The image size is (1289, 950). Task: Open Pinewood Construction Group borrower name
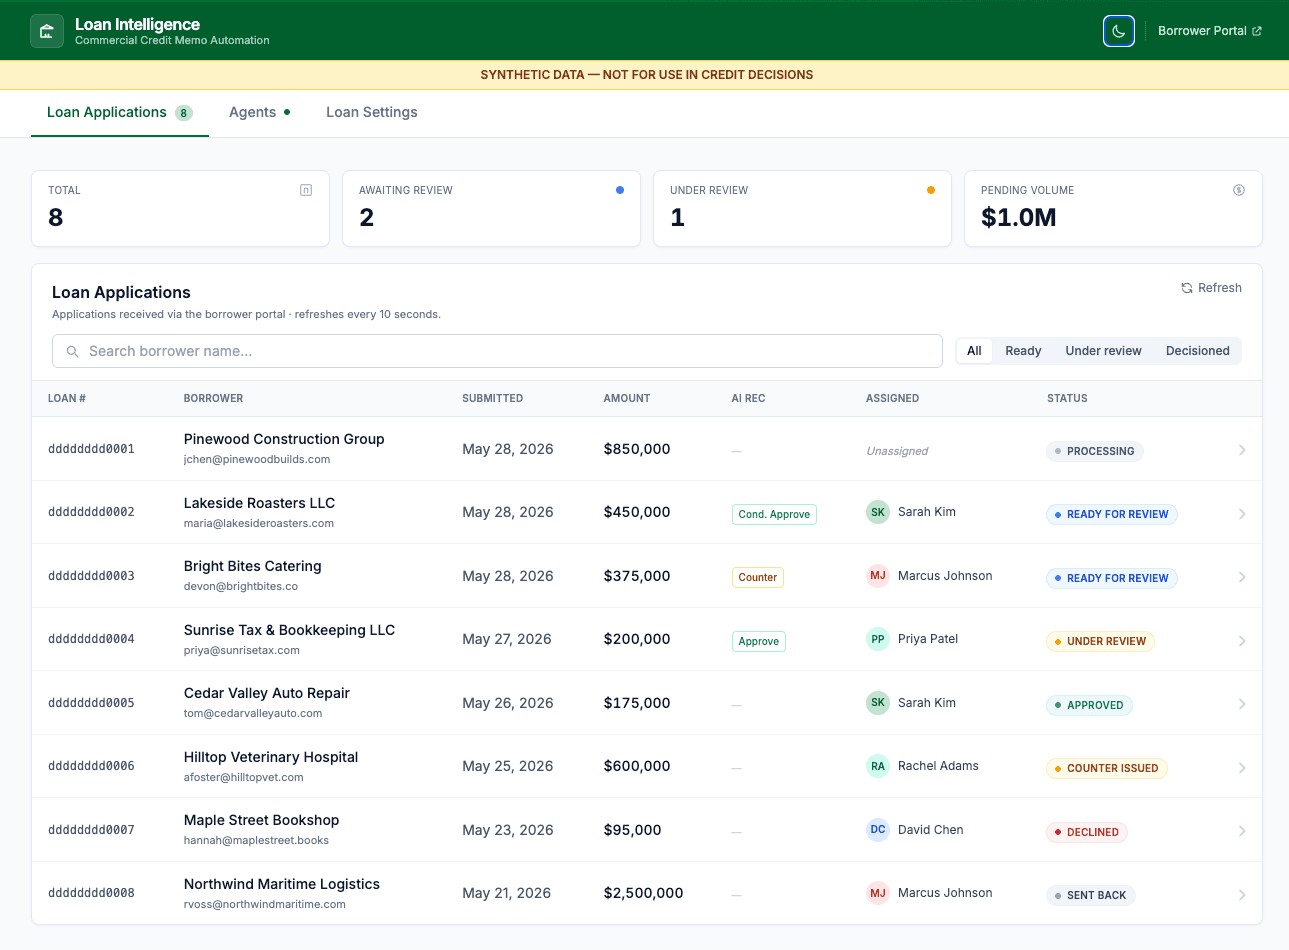coord(284,439)
